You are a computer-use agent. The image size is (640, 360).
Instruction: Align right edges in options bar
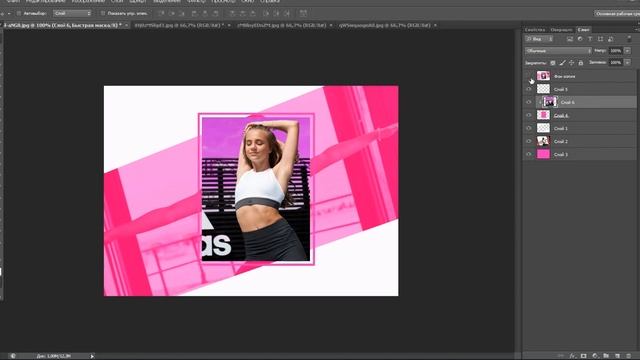[216, 13]
